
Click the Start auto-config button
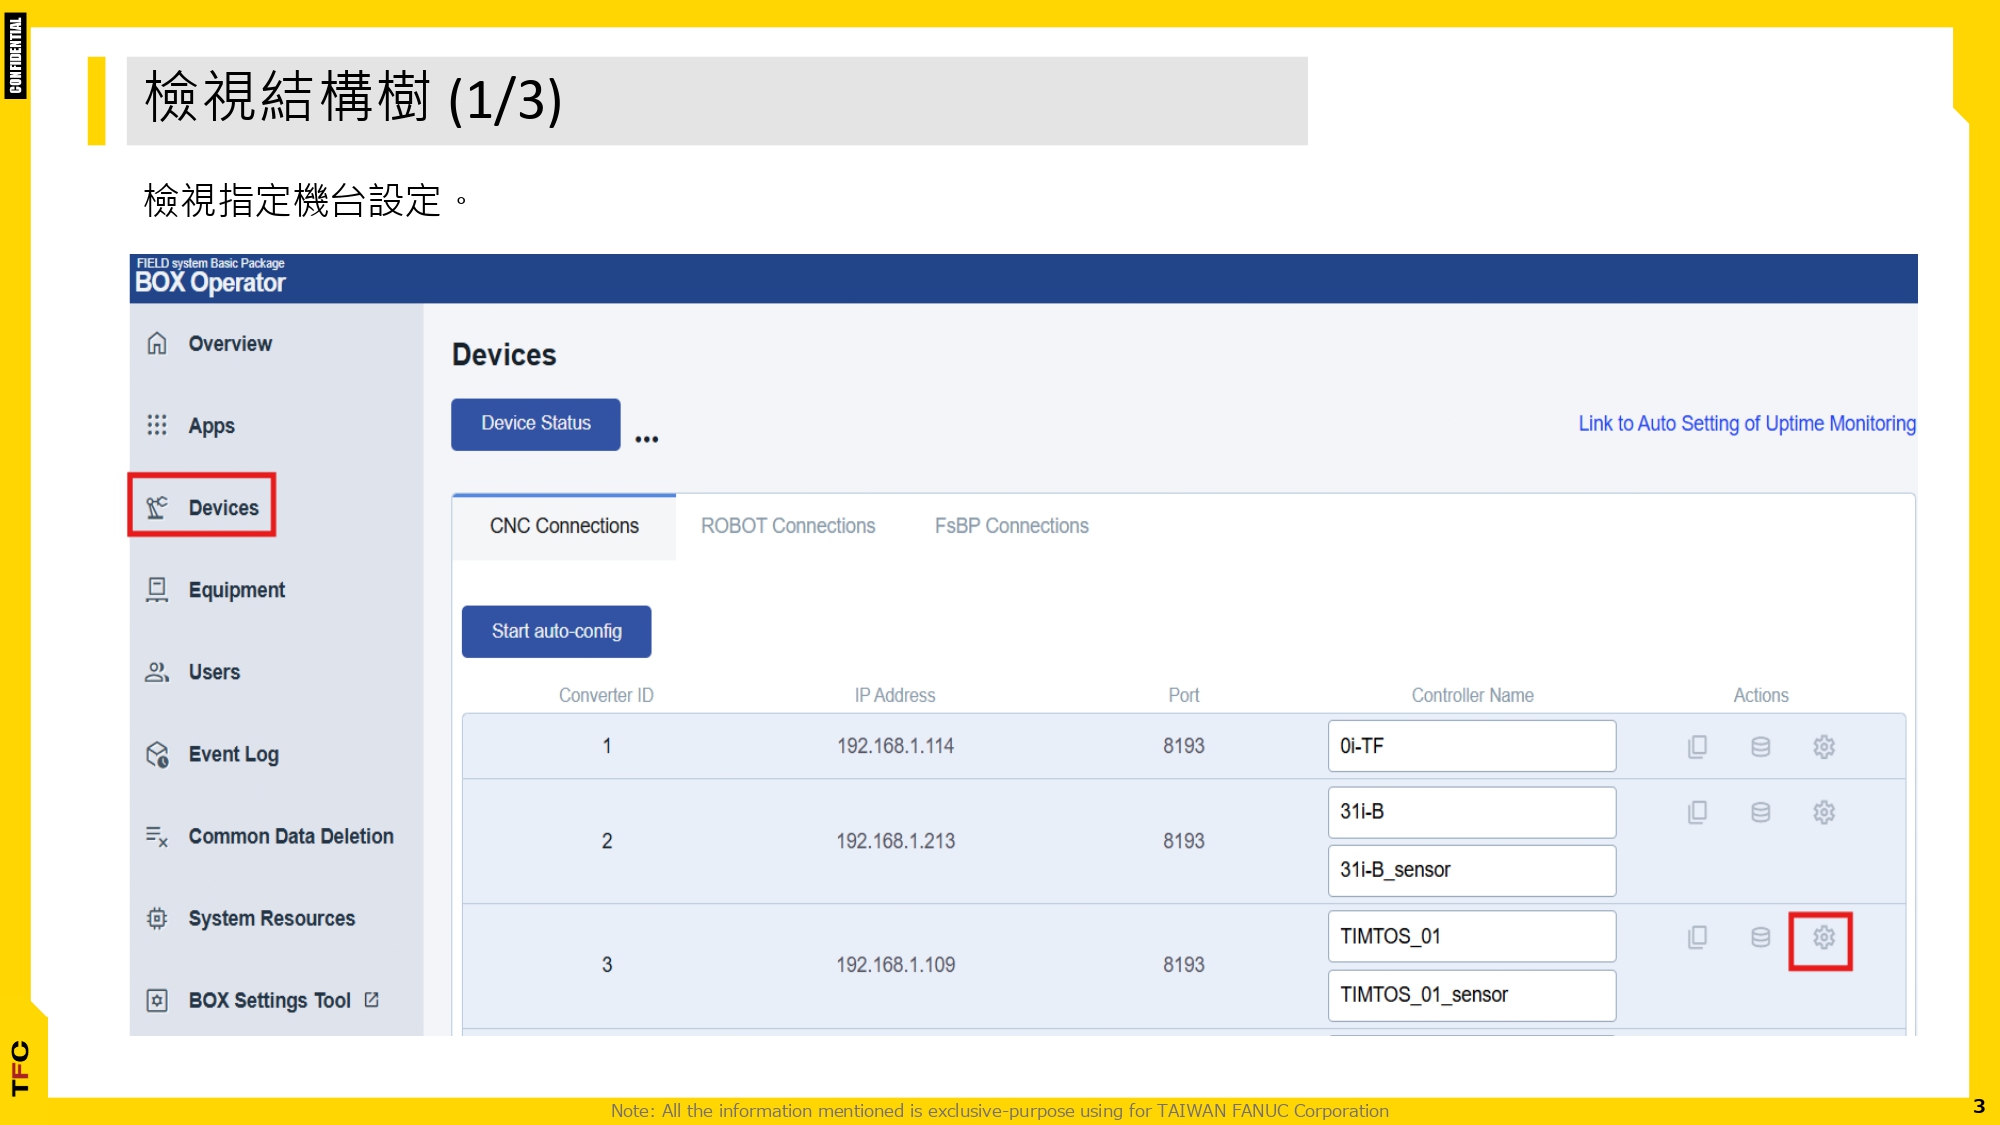click(556, 631)
